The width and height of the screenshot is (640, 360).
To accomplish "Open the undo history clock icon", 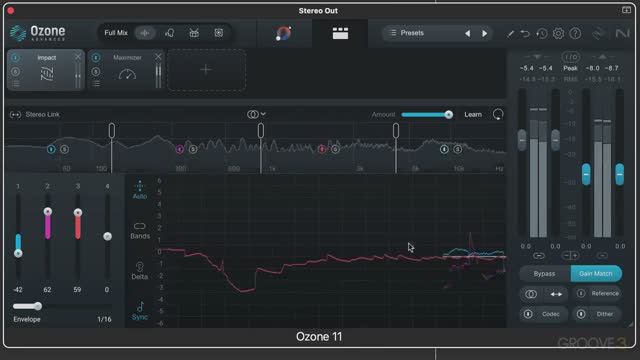I will click(542, 33).
